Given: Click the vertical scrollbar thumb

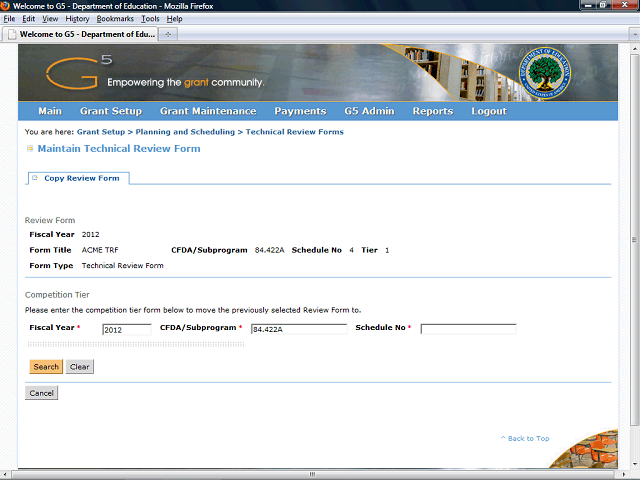Looking at the screenshot, I should point(635,240).
